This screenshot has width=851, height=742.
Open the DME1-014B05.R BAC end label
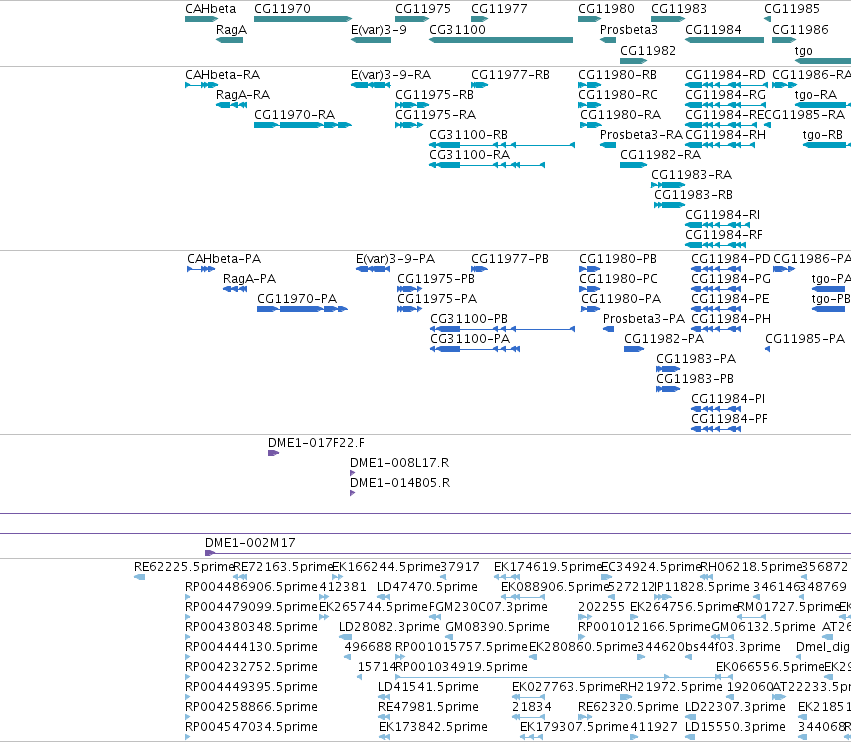[x=400, y=483]
